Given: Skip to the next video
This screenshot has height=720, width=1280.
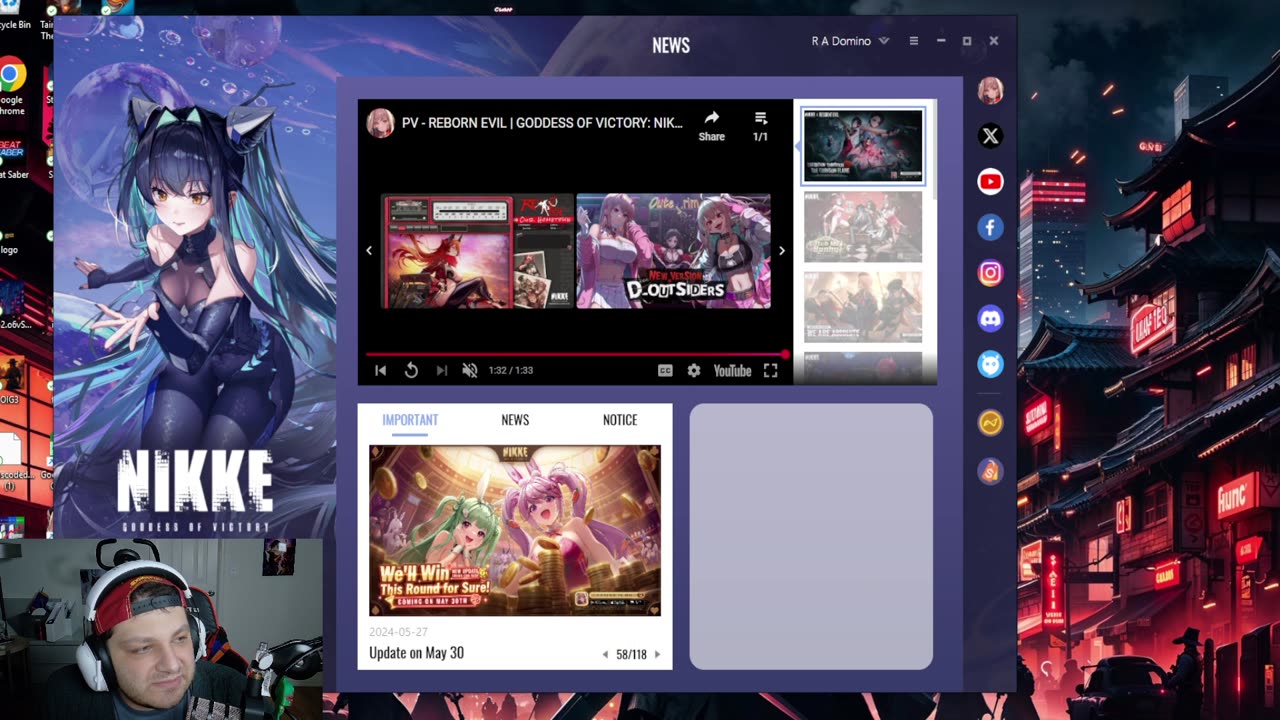Looking at the screenshot, I should coord(442,371).
